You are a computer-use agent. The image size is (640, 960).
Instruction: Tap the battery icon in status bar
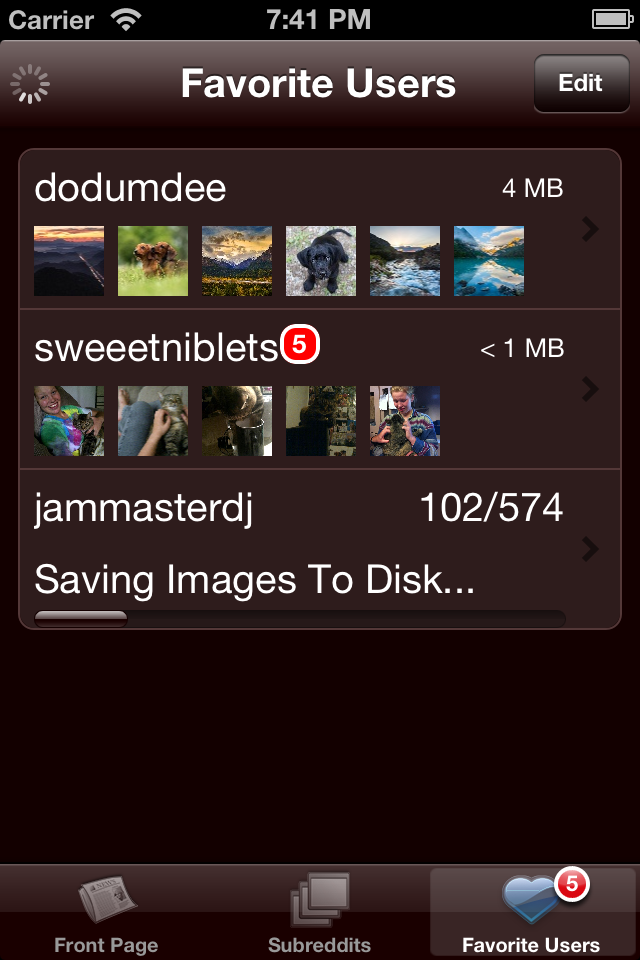pos(610,19)
